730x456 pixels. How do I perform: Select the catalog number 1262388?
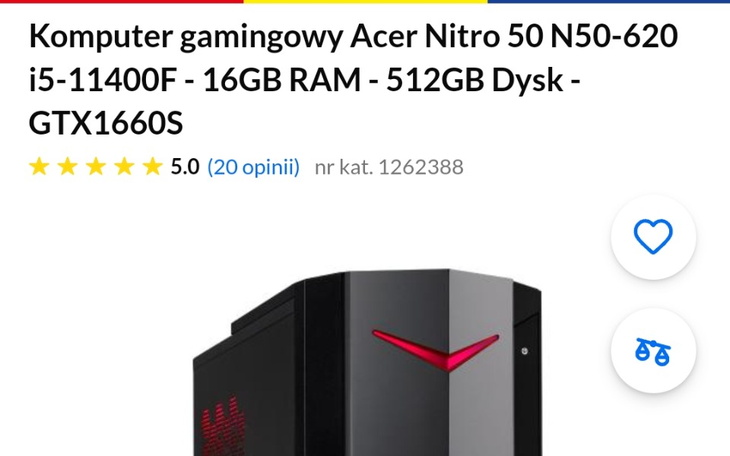(x=421, y=167)
